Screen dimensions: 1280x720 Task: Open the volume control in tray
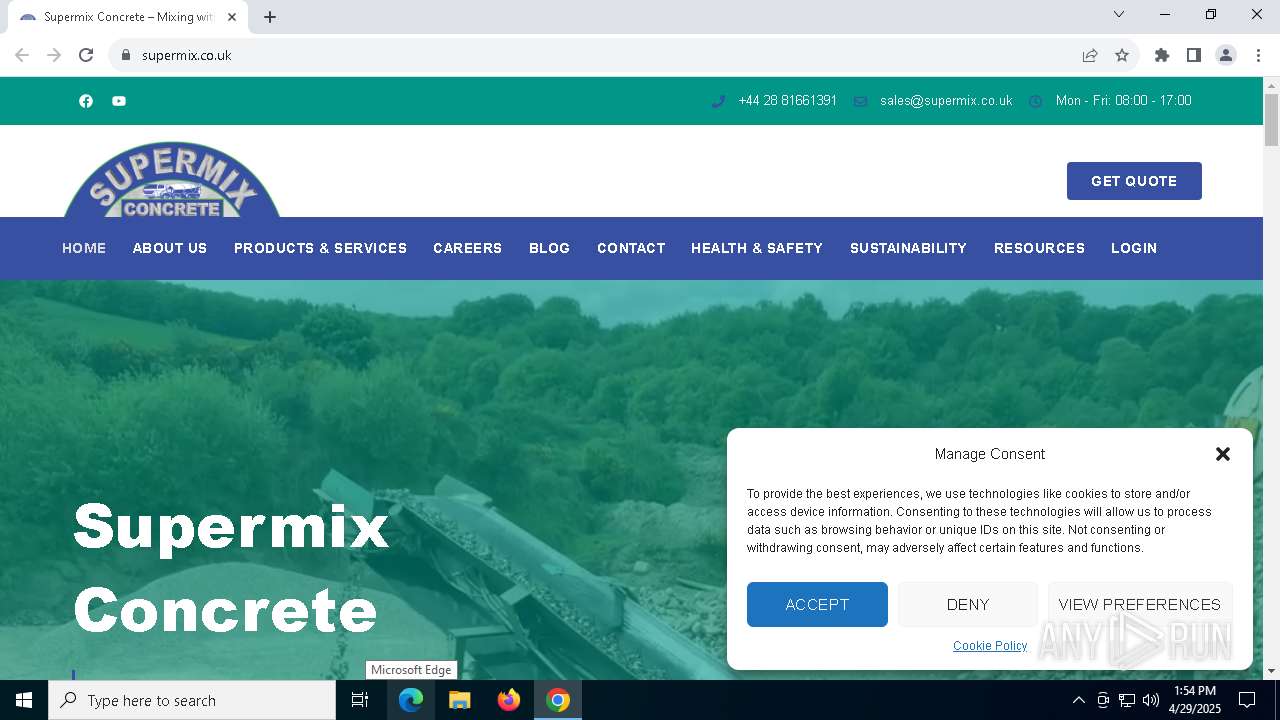[x=1151, y=700]
